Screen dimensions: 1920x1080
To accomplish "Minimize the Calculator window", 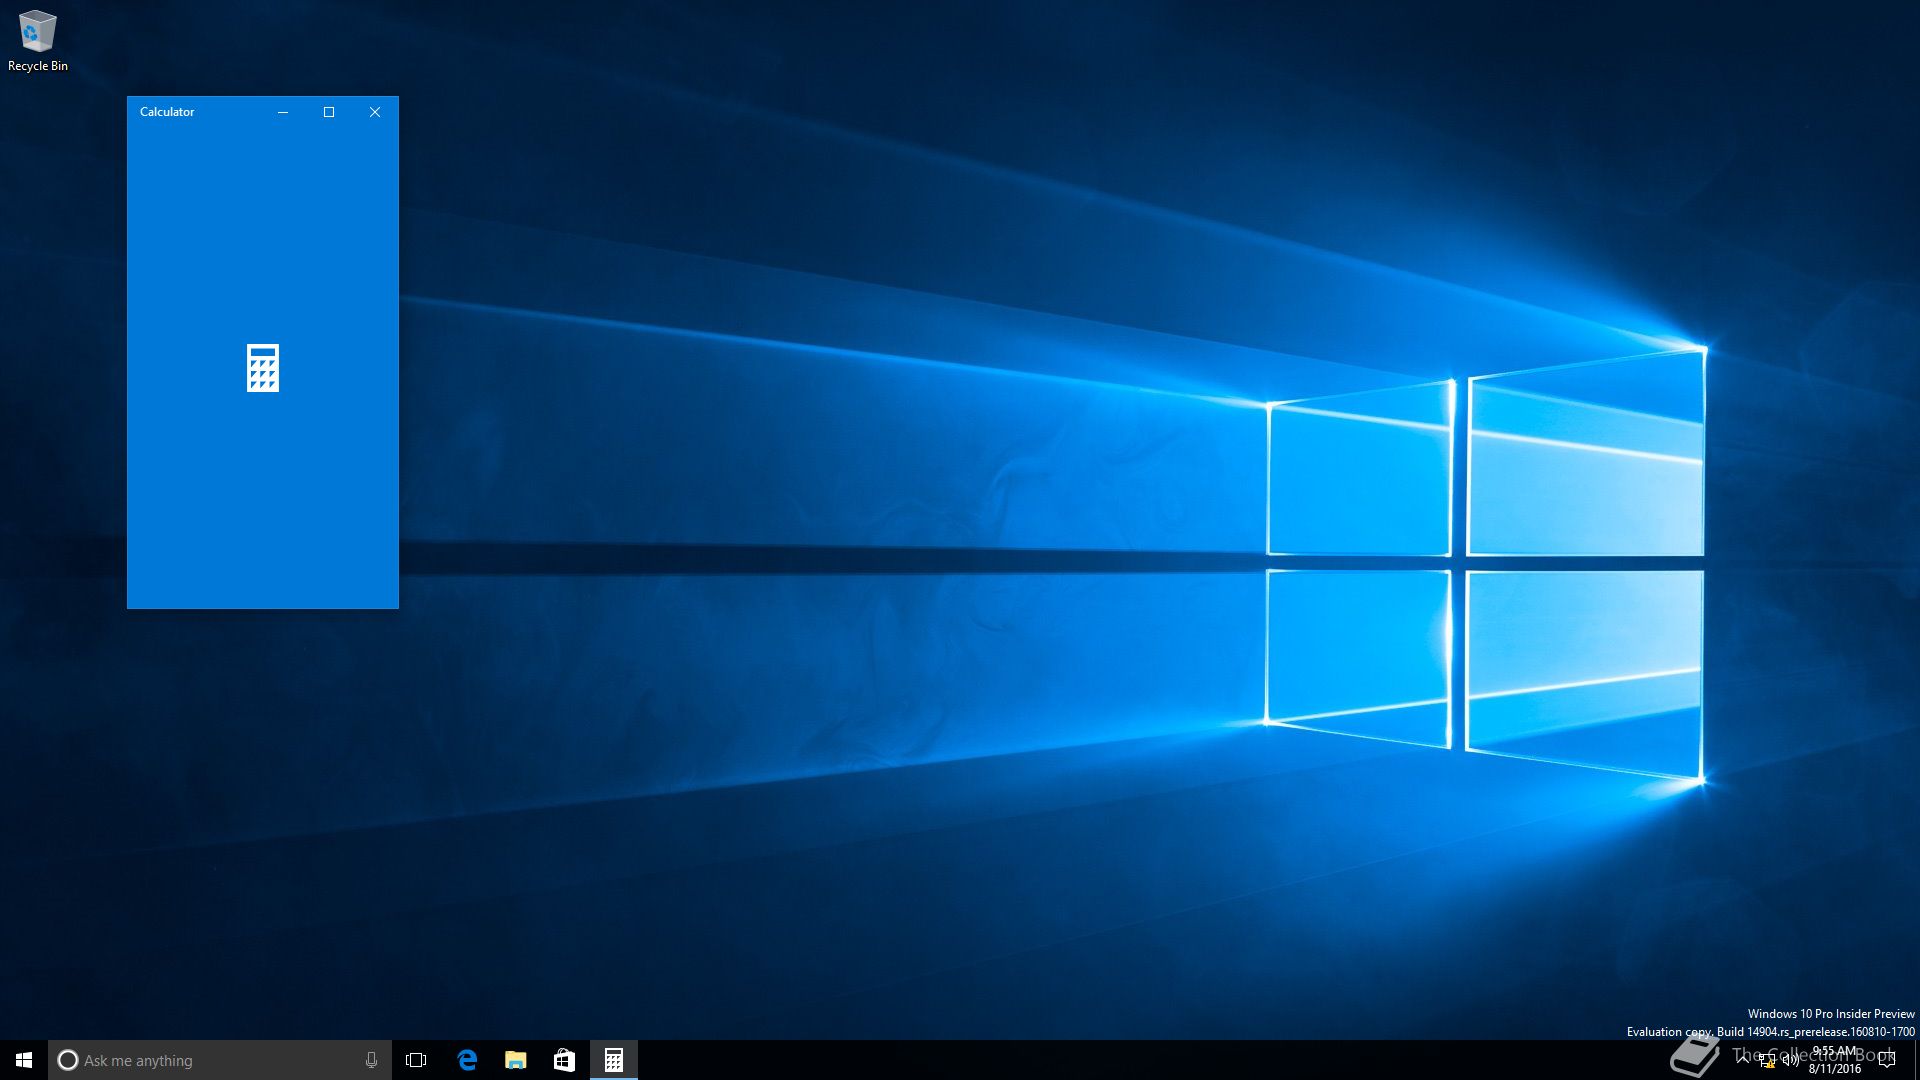I will tap(283, 112).
